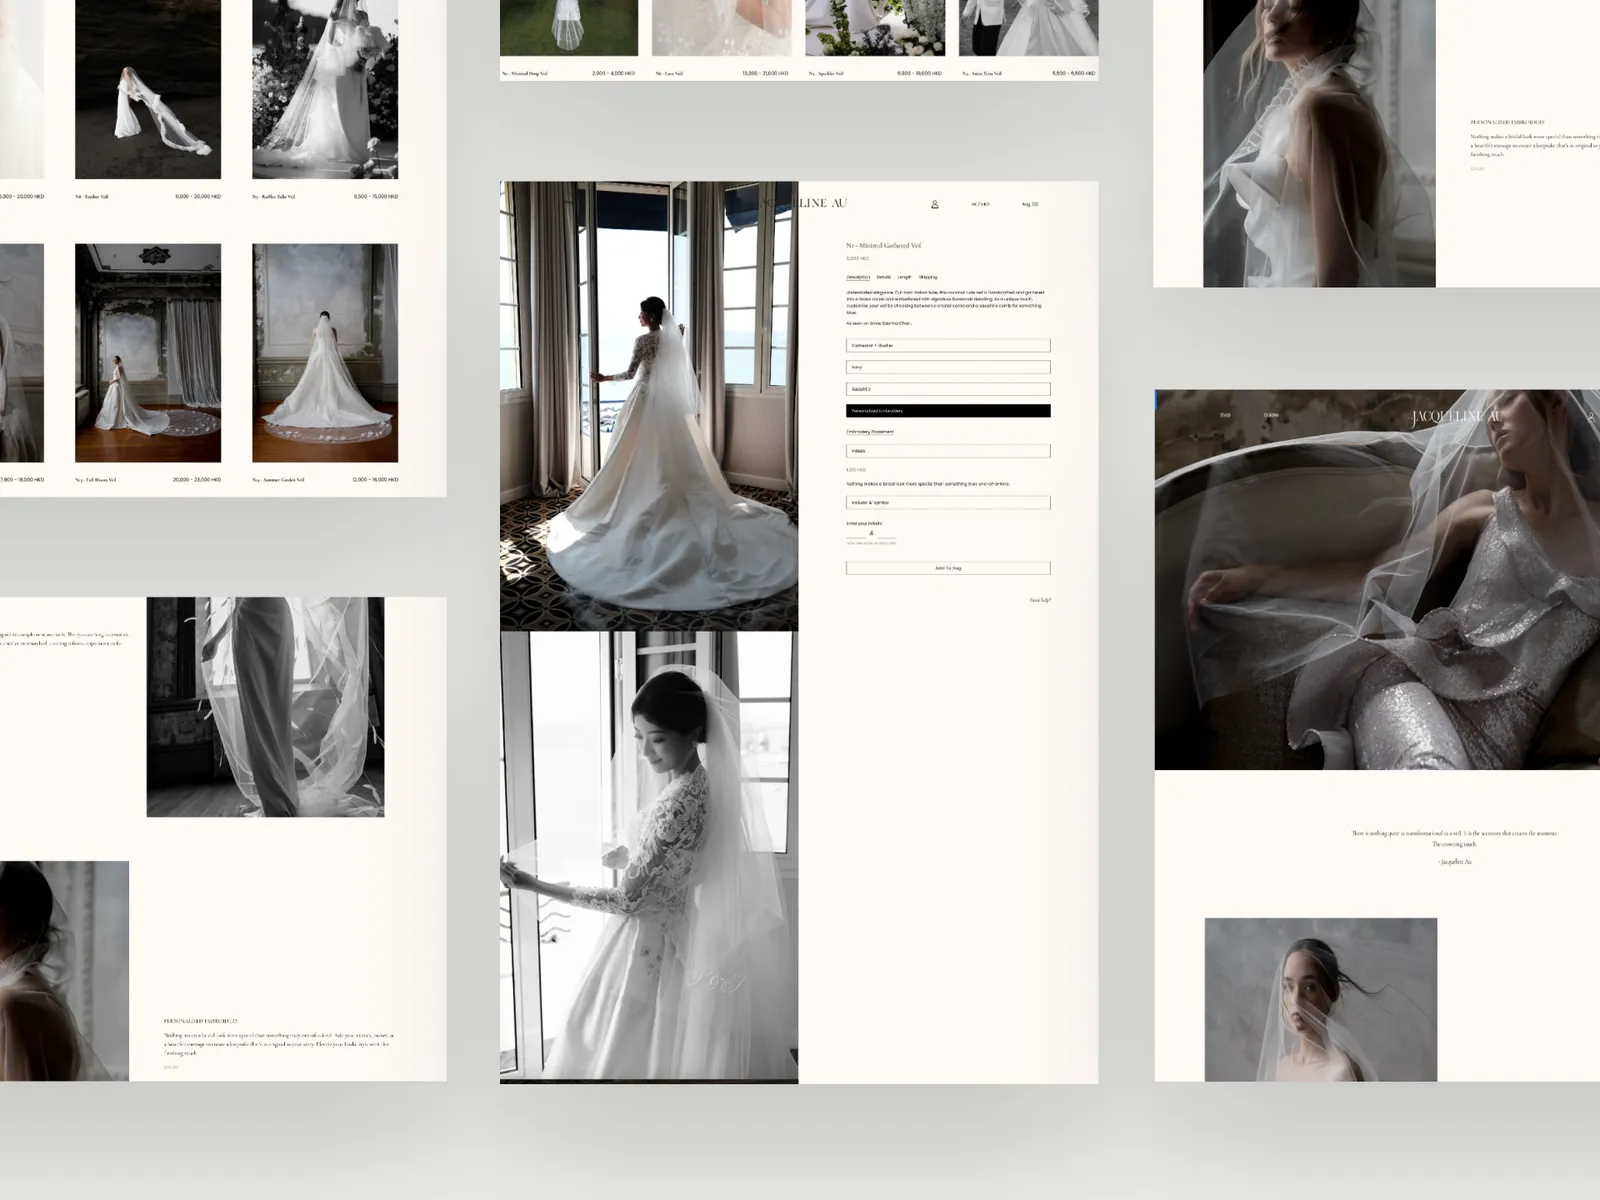Switch to the Description tab
The height and width of the screenshot is (1200, 1600).
(x=858, y=277)
